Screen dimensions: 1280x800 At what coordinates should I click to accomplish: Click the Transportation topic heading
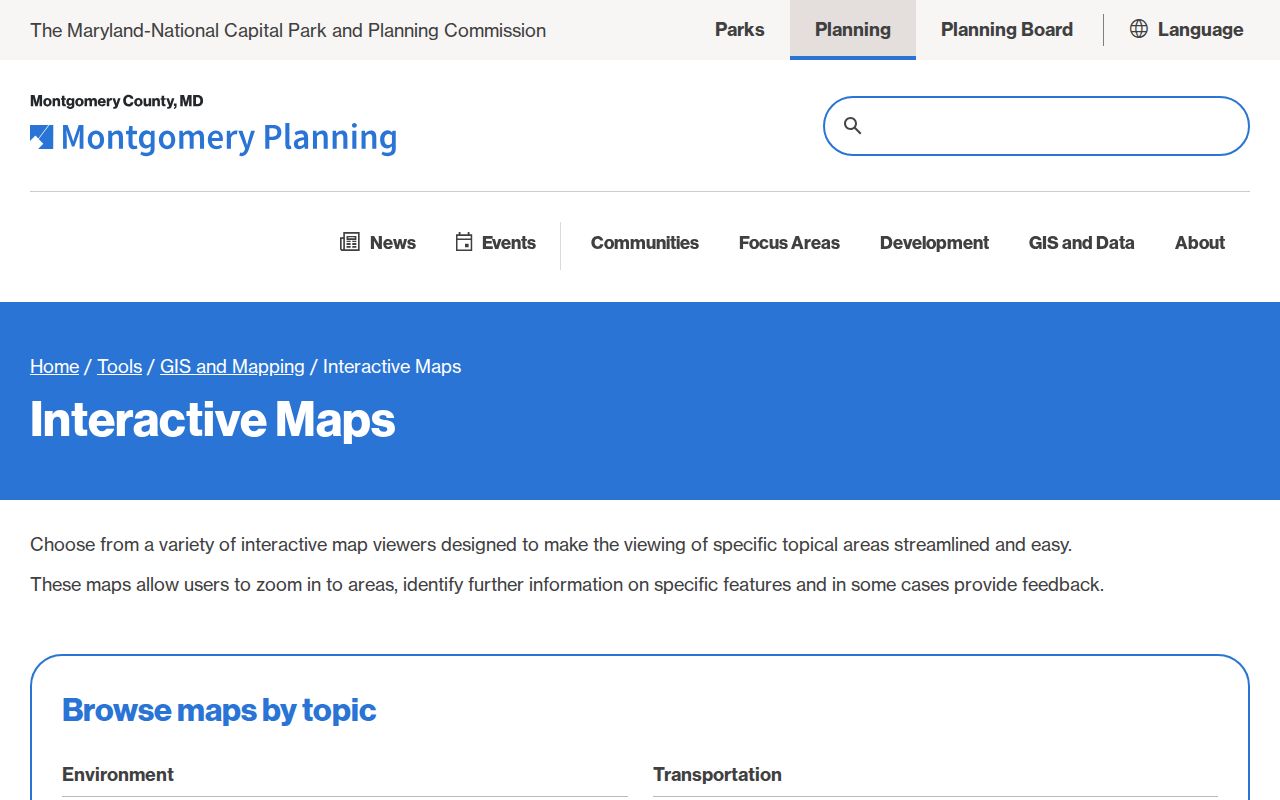(718, 774)
